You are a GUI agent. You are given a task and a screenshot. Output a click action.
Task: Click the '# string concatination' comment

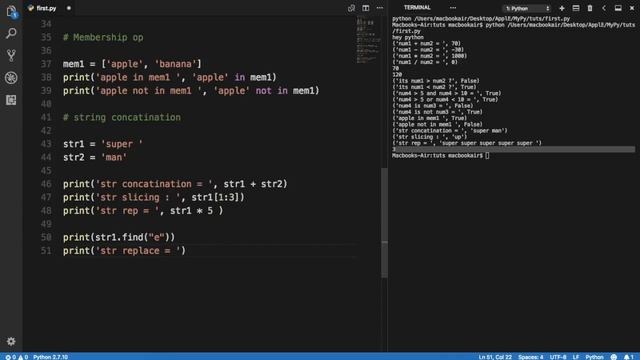pos(122,118)
